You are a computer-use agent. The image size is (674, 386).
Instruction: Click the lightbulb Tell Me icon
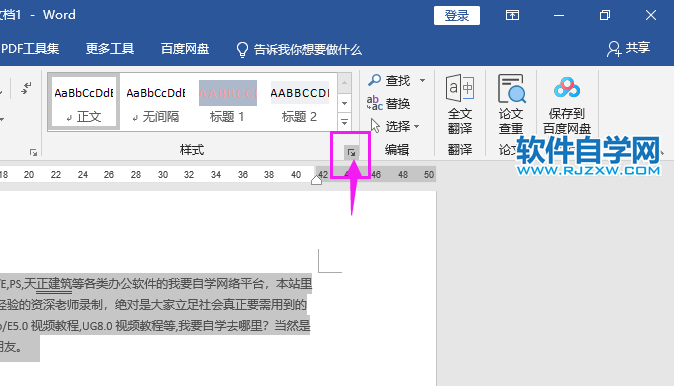[x=242, y=49]
